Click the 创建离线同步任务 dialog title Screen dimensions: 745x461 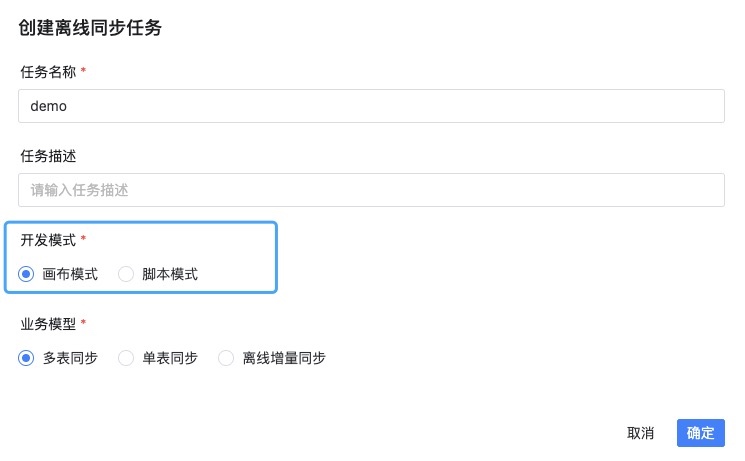pos(90,28)
